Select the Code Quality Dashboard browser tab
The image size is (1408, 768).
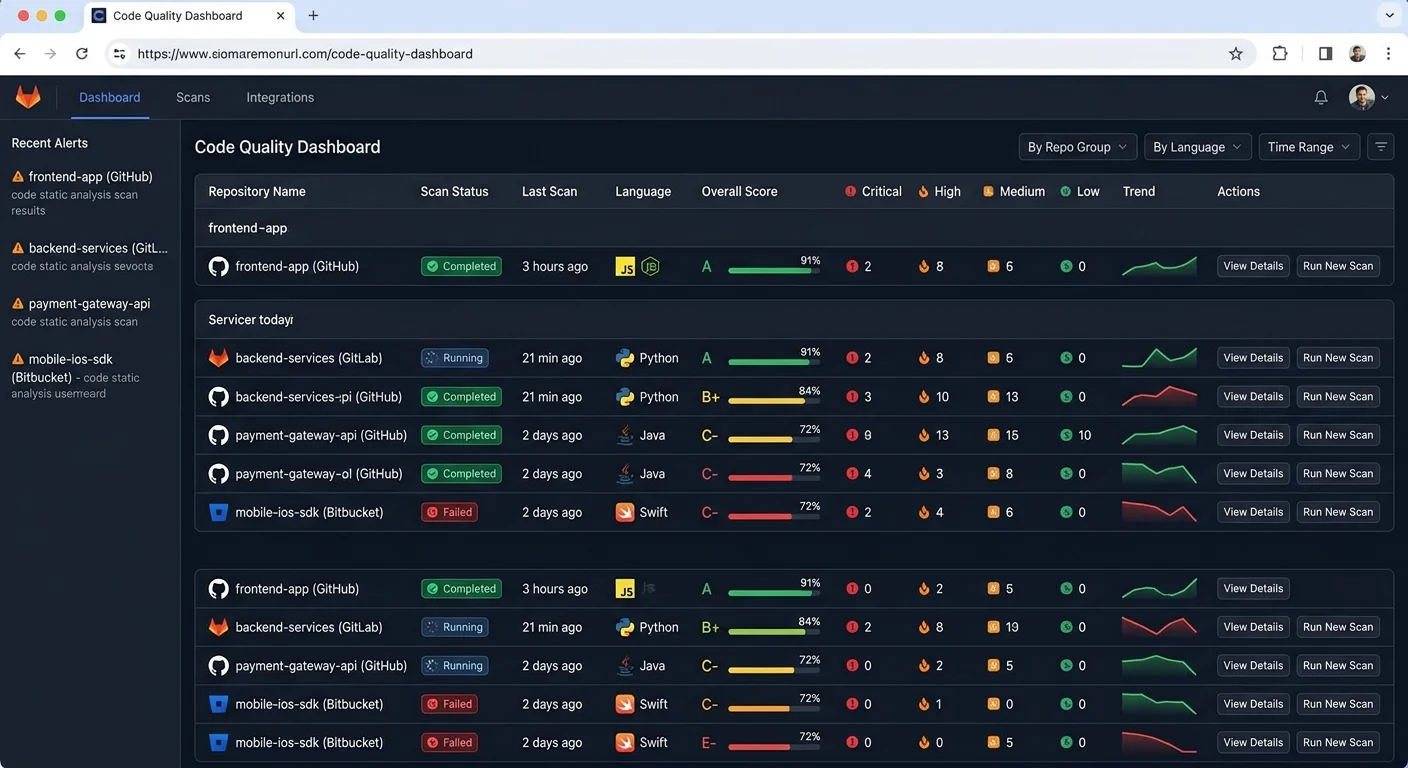click(x=188, y=16)
